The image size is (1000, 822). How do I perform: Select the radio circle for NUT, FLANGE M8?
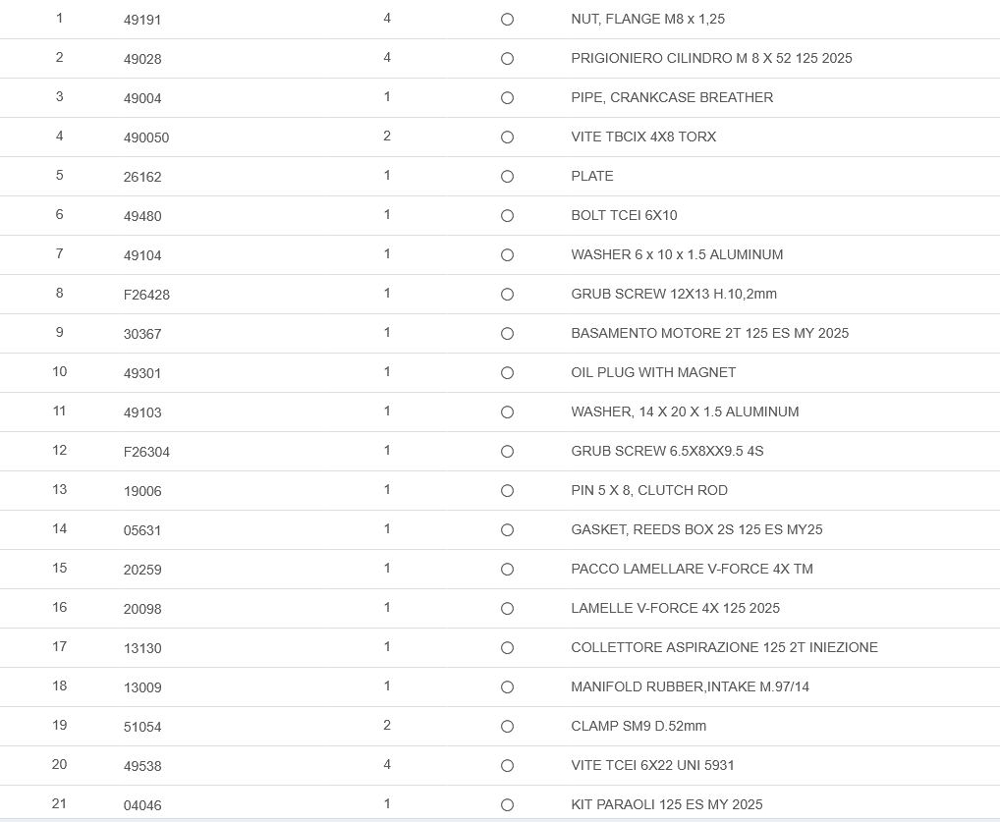coord(507,20)
